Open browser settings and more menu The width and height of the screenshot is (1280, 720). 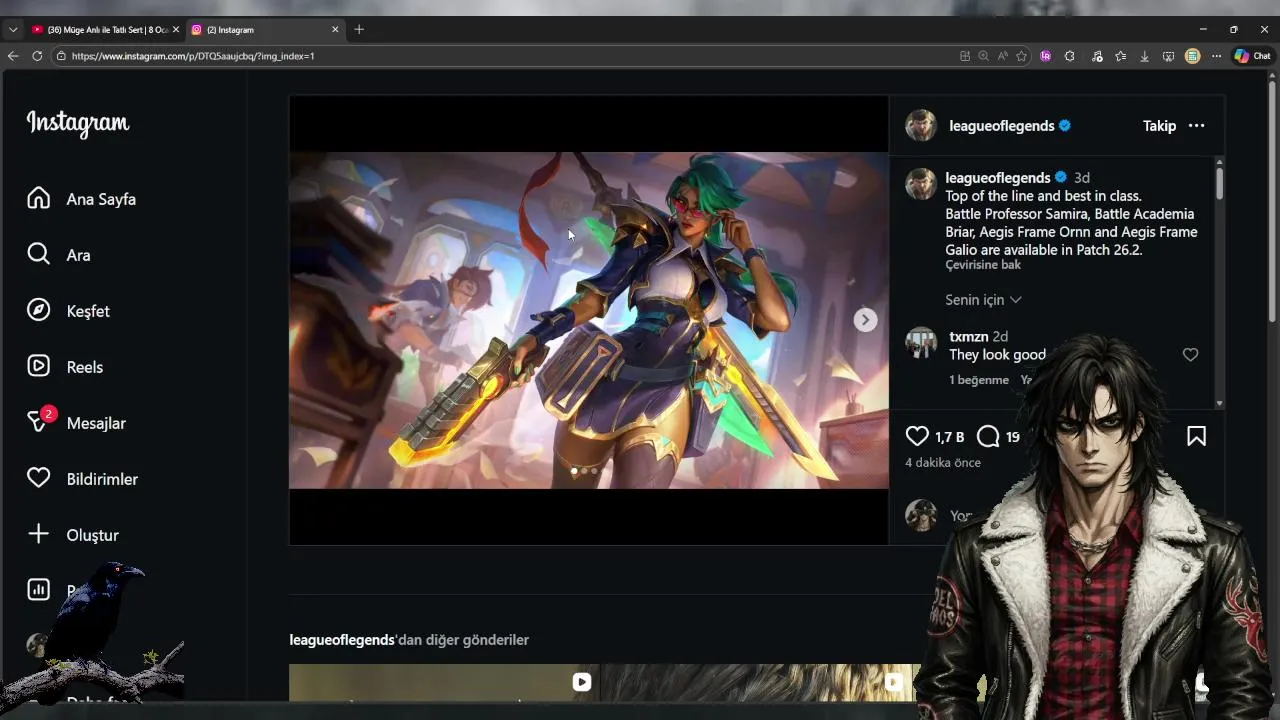[1216, 56]
